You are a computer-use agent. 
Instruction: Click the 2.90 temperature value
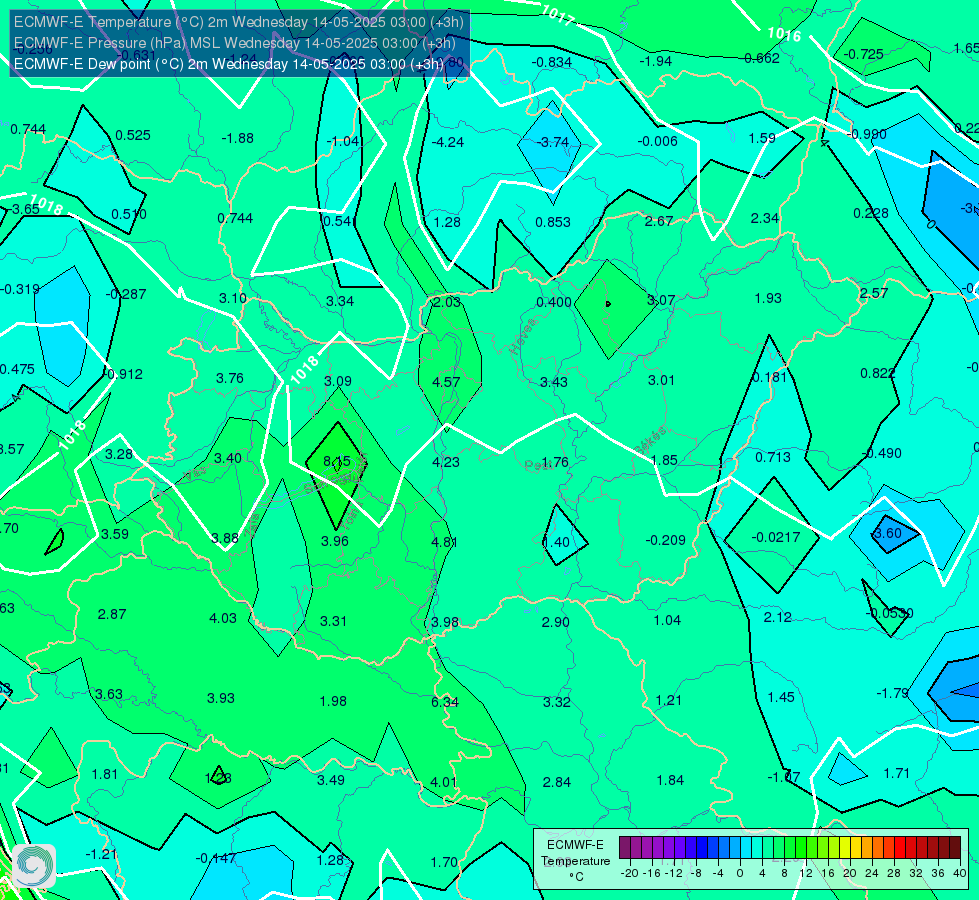coord(555,622)
